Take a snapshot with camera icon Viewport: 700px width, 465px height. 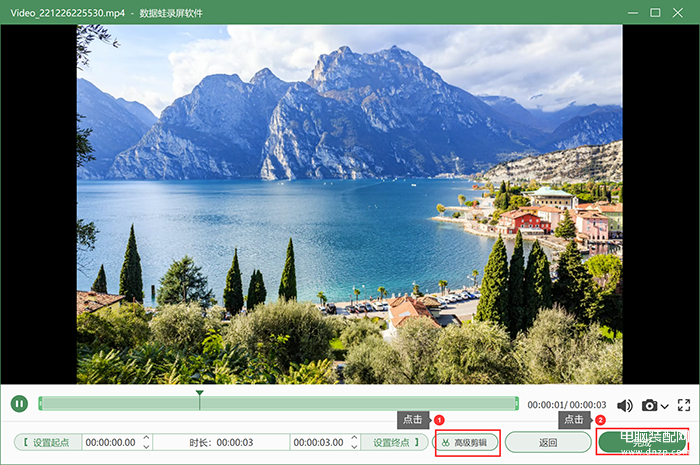pos(650,405)
